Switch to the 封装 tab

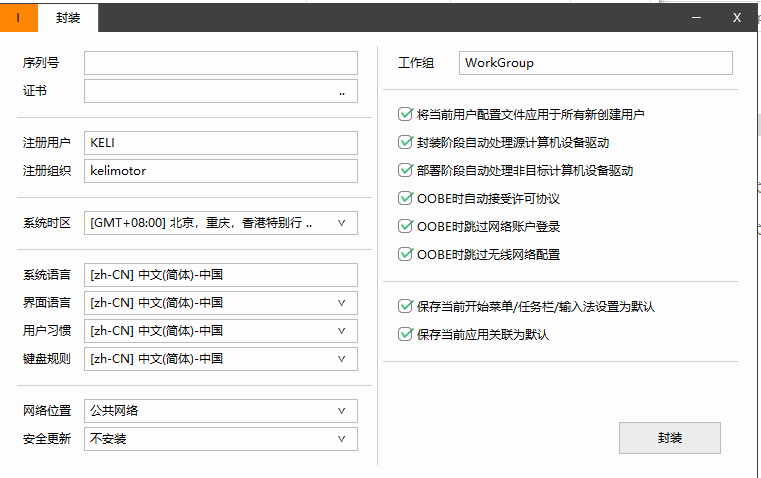point(68,18)
